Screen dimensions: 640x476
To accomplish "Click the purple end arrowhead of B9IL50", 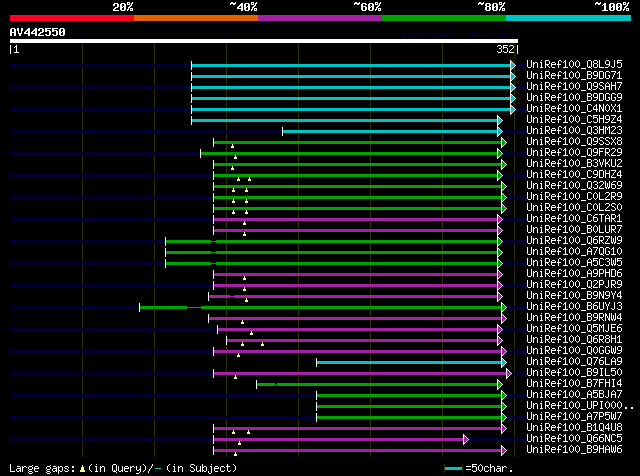I will pos(509,374).
